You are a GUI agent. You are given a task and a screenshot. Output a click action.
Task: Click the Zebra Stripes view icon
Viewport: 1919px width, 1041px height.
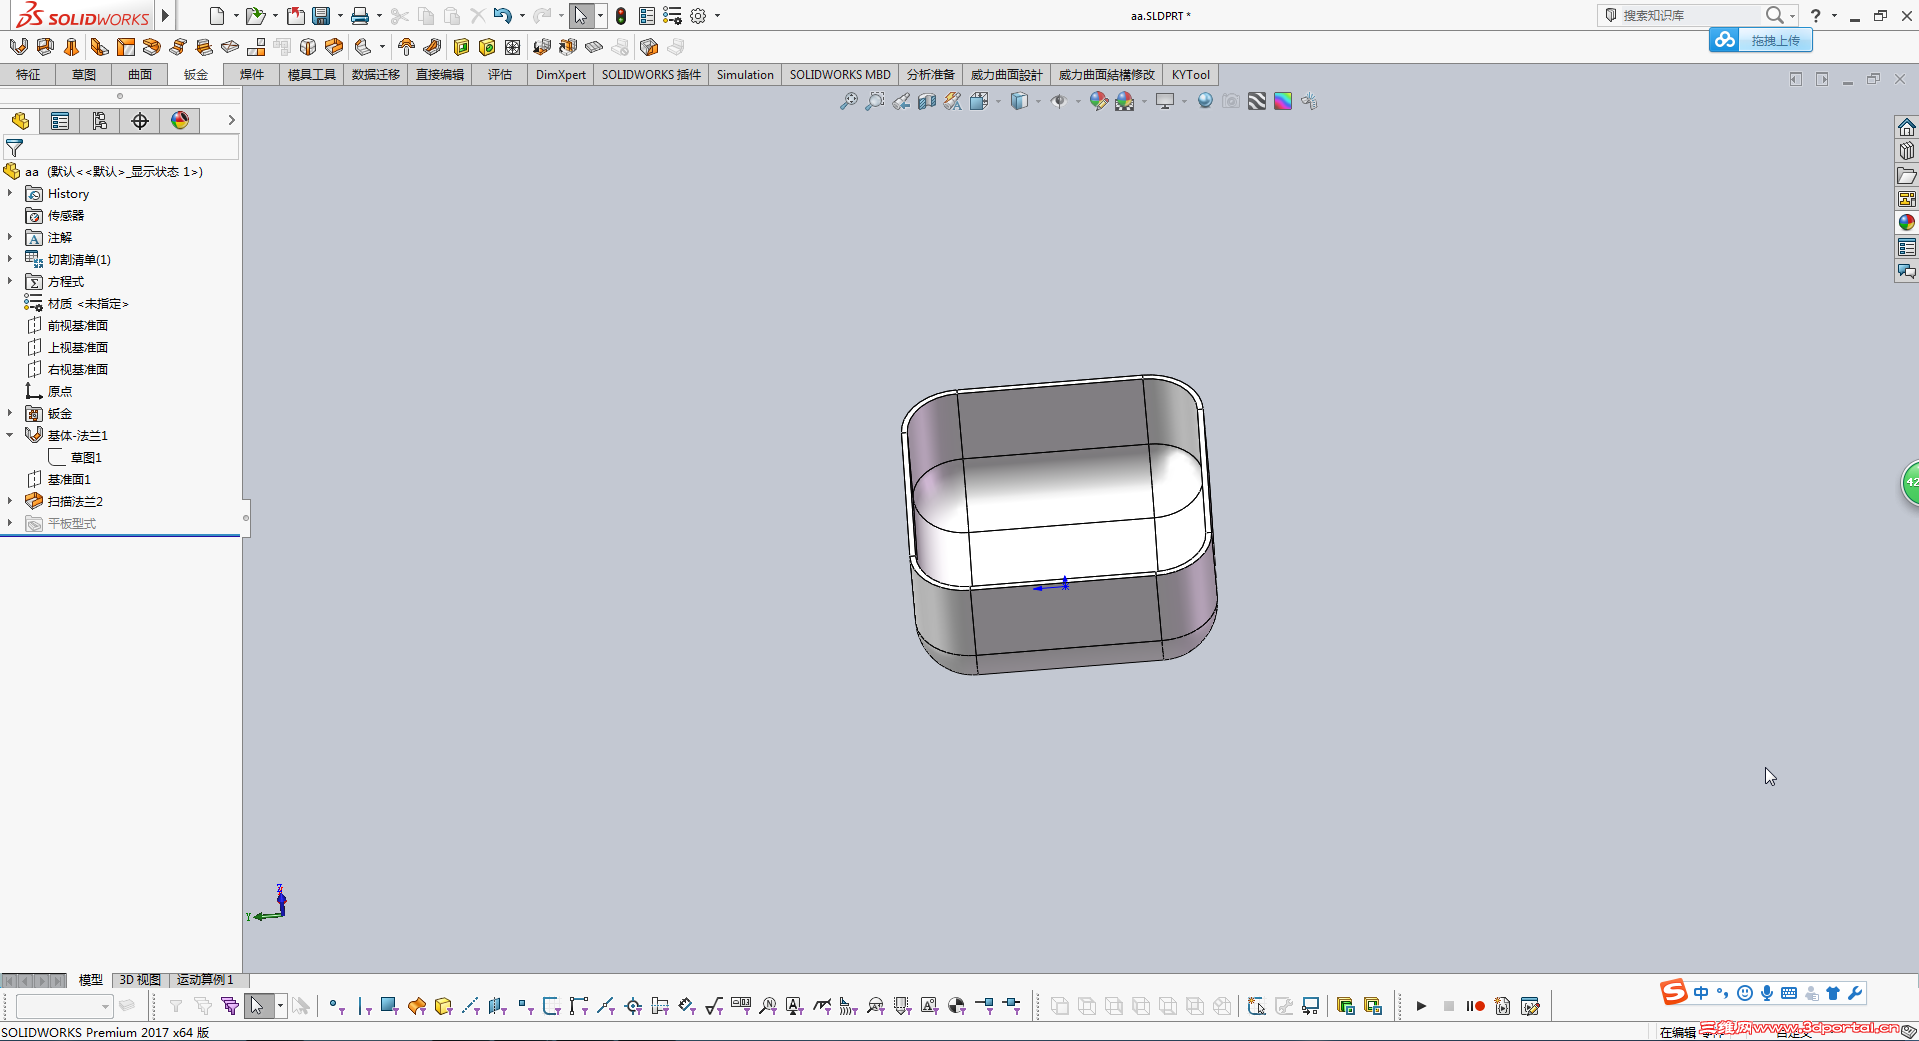point(1257,101)
